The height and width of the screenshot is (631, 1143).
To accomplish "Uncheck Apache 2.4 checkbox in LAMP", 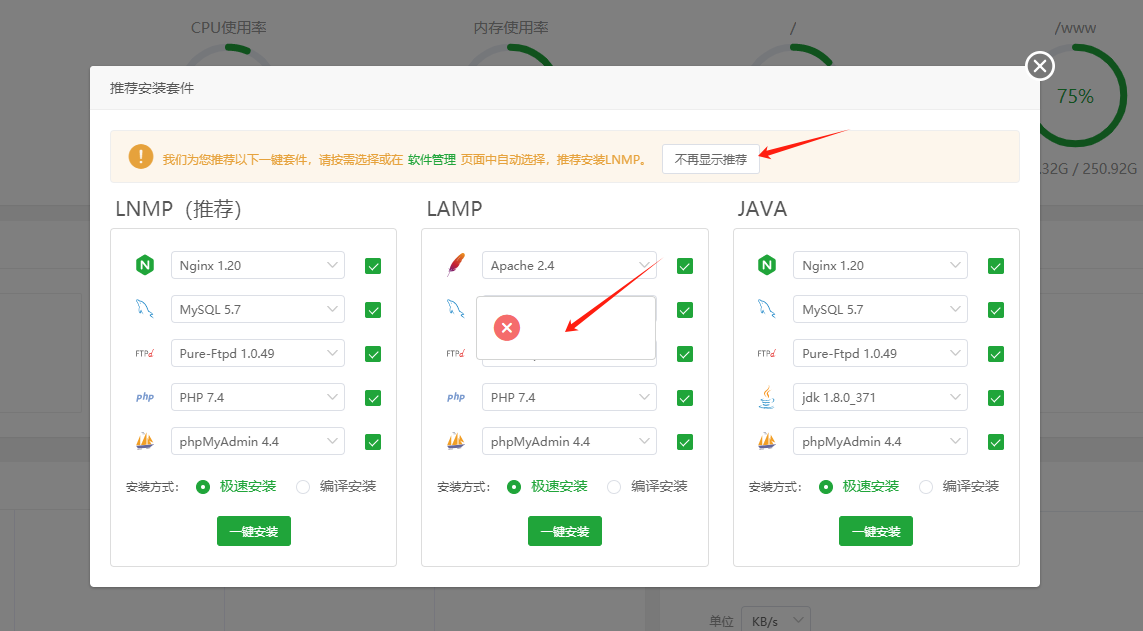I will 684,266.
